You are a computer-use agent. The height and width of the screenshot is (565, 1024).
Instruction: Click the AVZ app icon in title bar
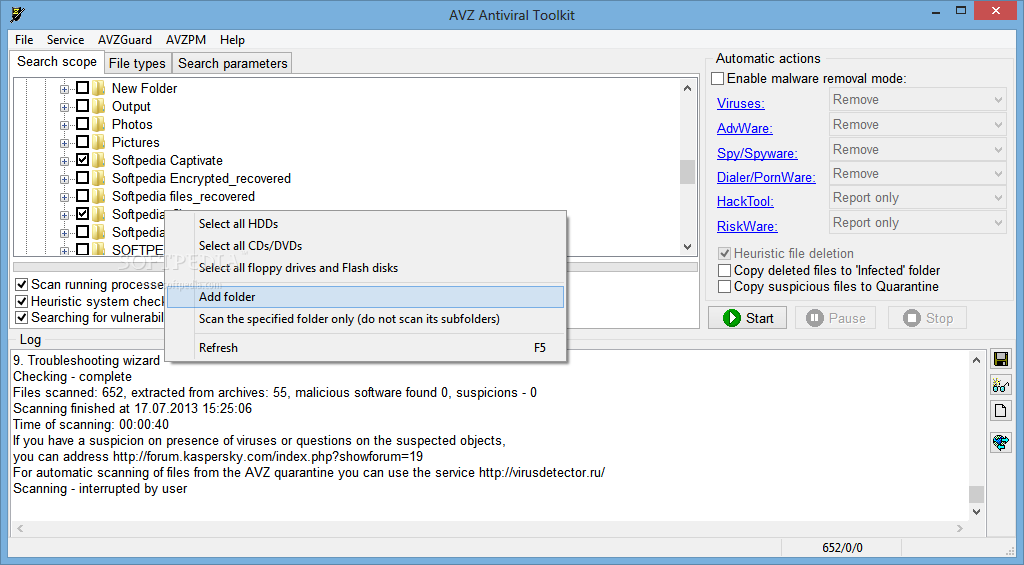[18, 14]
